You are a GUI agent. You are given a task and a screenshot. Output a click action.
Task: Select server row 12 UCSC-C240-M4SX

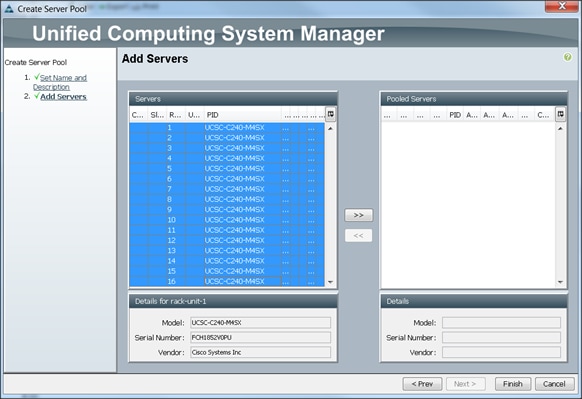click(x=227, y=241)
